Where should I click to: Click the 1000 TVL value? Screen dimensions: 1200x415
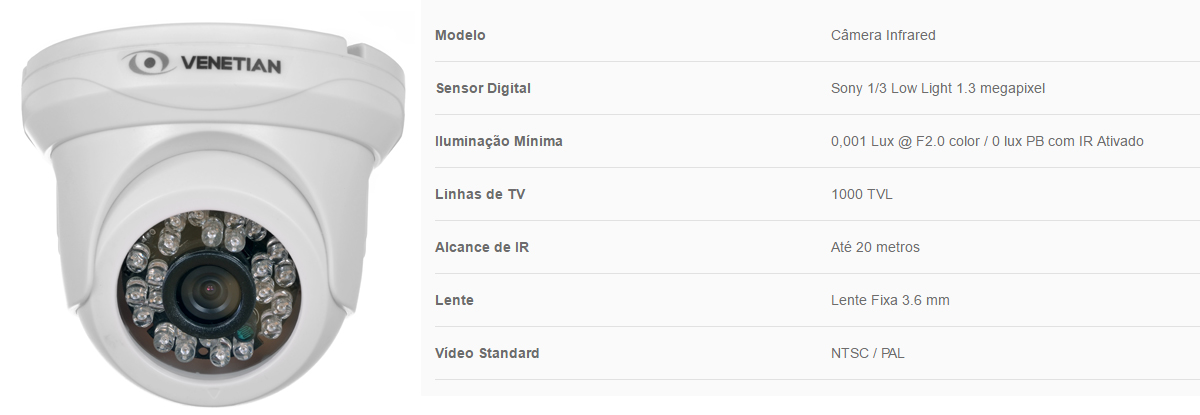pyautogui.click(x=861, y=194)
